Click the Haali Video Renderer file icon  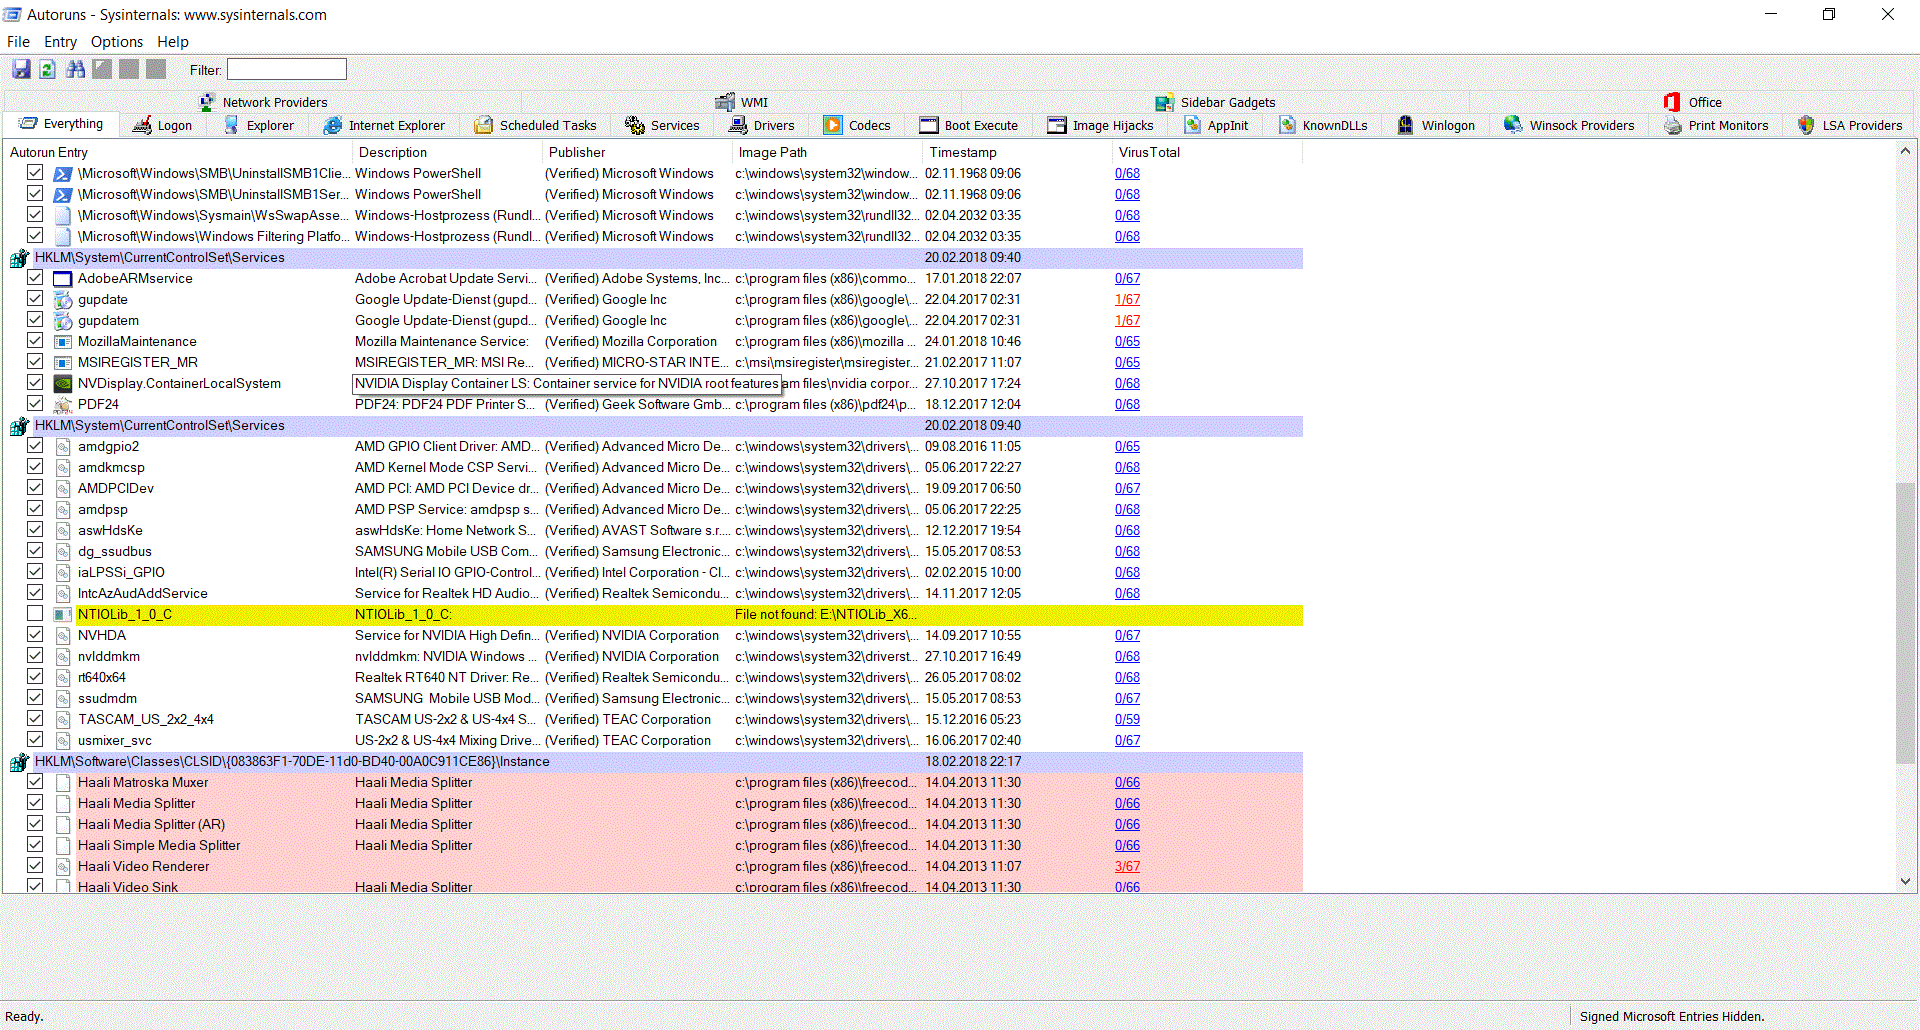point(63,866)
